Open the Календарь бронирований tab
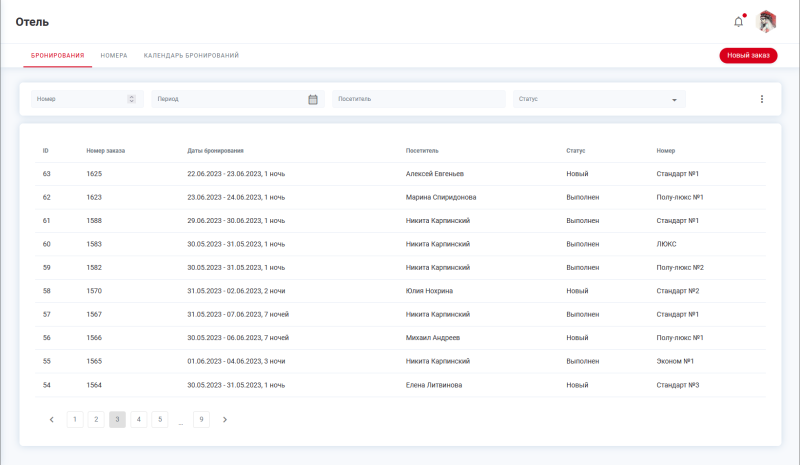Screen dimensions: 800x465 tap(191, 55)
